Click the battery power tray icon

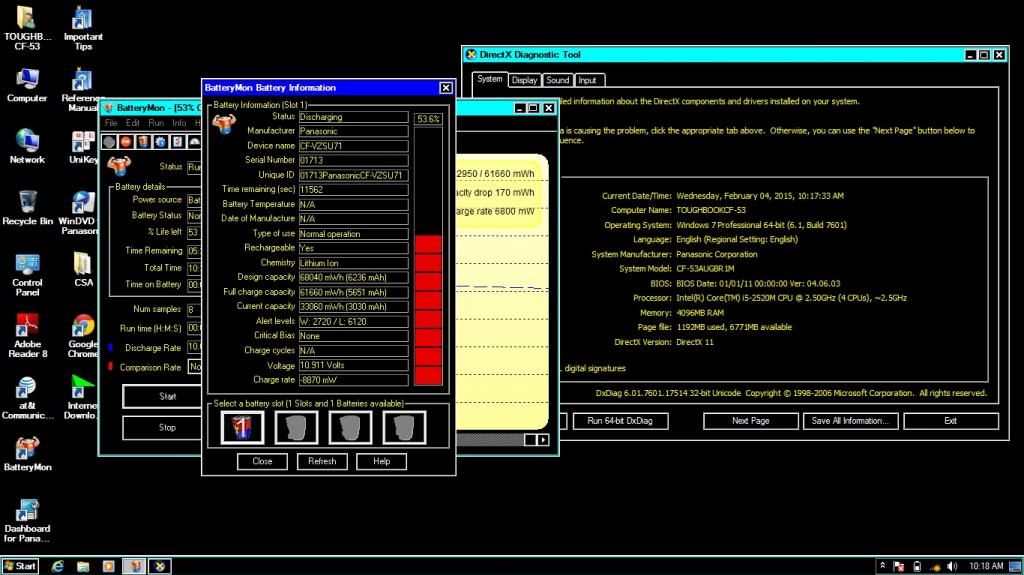917,567
